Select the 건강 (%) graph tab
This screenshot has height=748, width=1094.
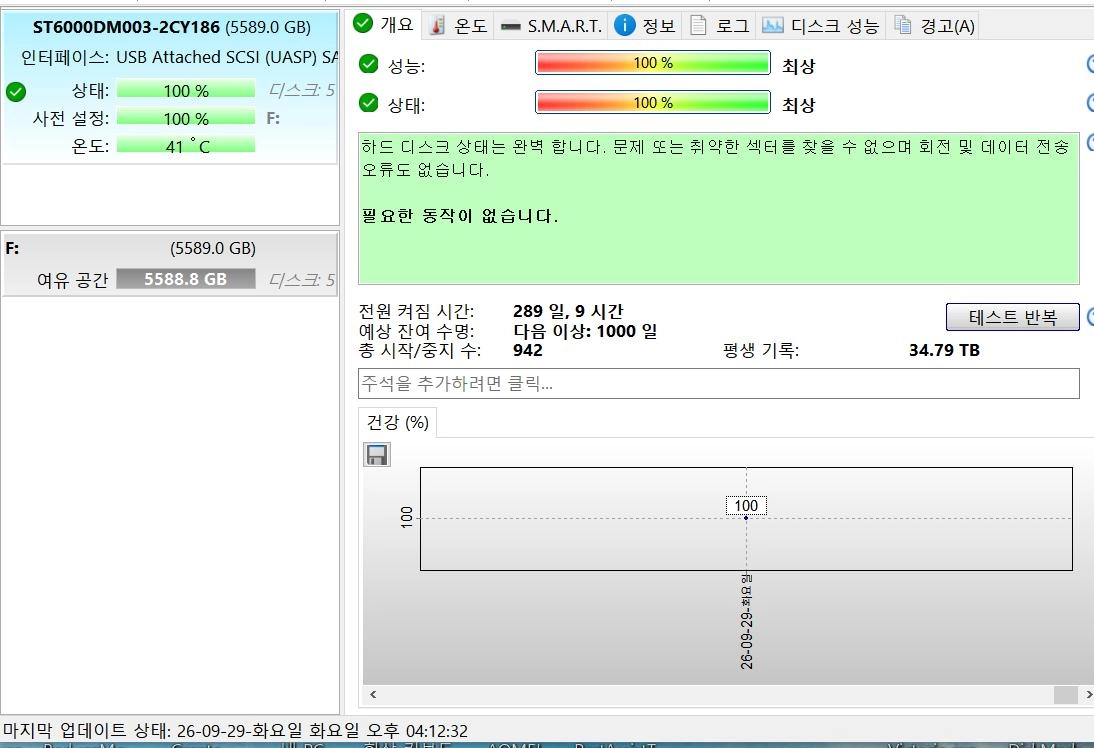tap(398, 422)
